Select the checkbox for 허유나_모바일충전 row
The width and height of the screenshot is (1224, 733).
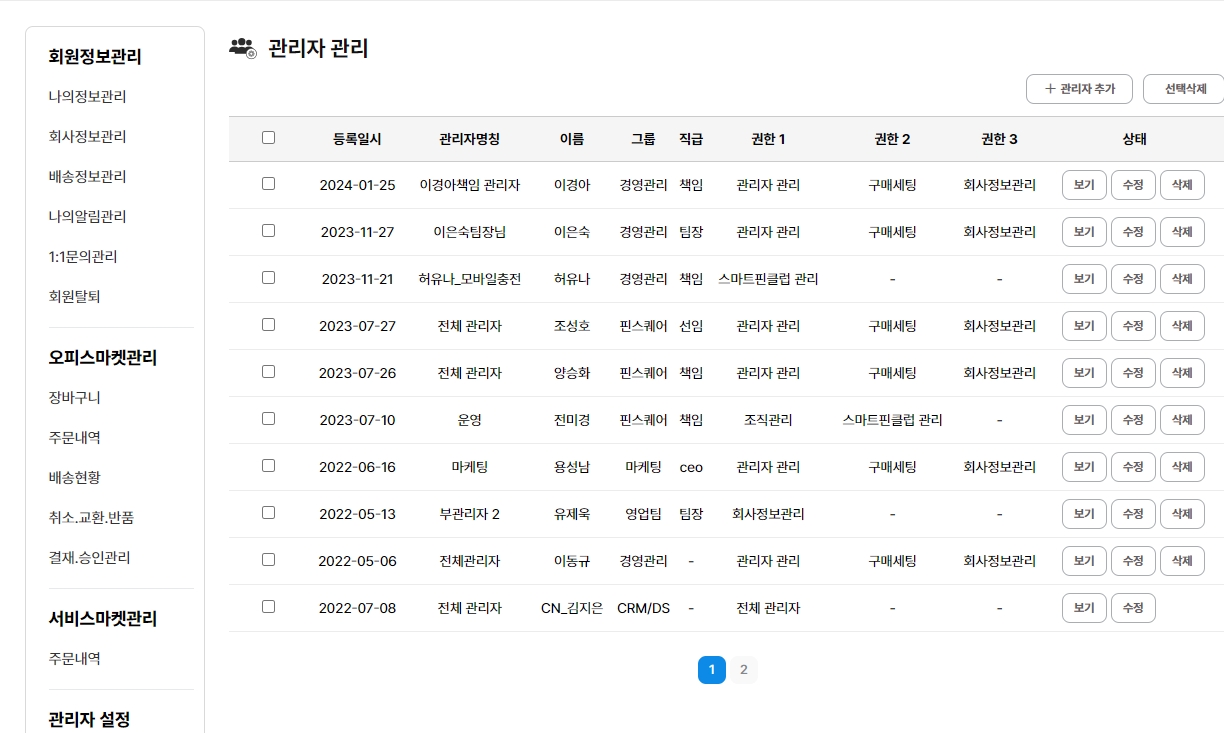(268, 278)
